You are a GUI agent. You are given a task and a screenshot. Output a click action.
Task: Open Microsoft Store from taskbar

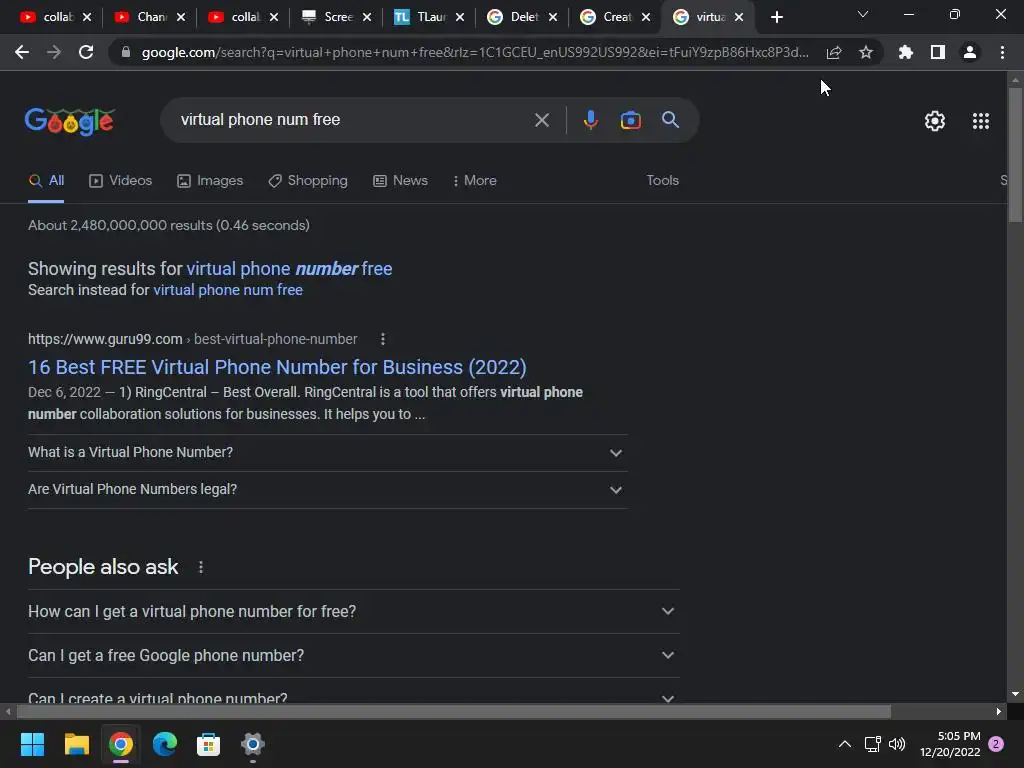click(x=208, y=744)
